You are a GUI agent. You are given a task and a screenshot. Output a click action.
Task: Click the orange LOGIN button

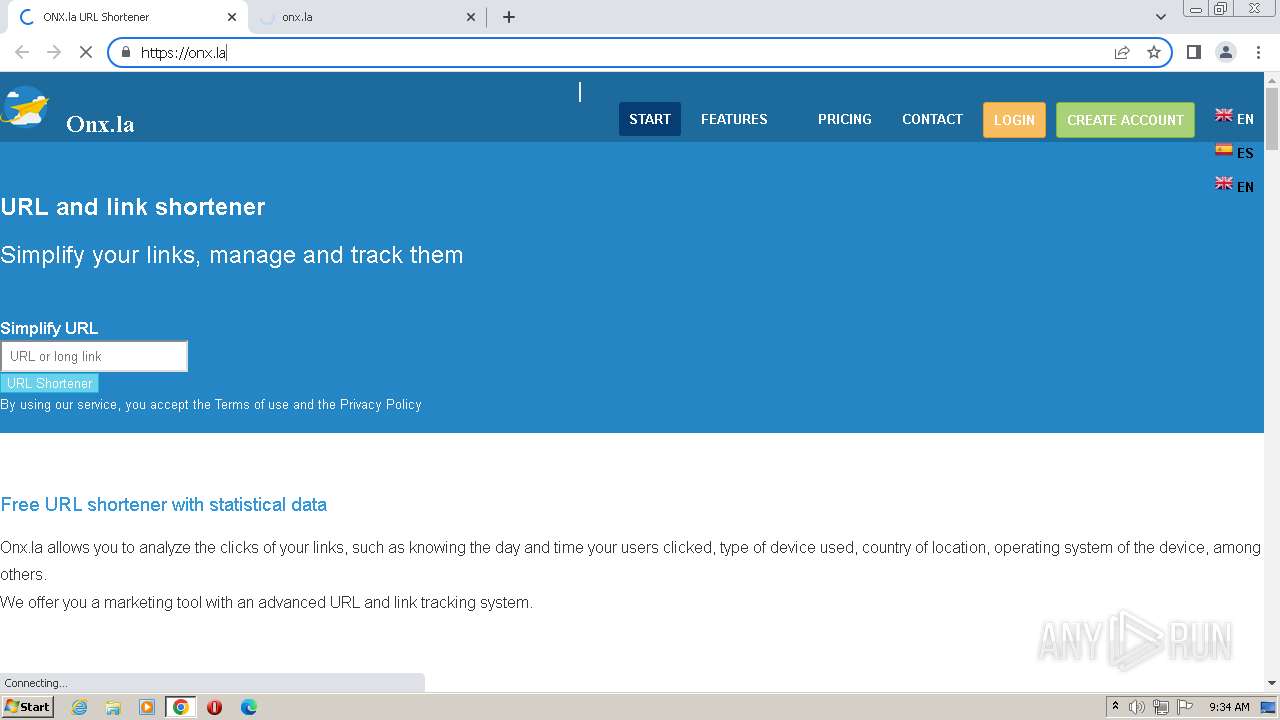coord(1014,120)
